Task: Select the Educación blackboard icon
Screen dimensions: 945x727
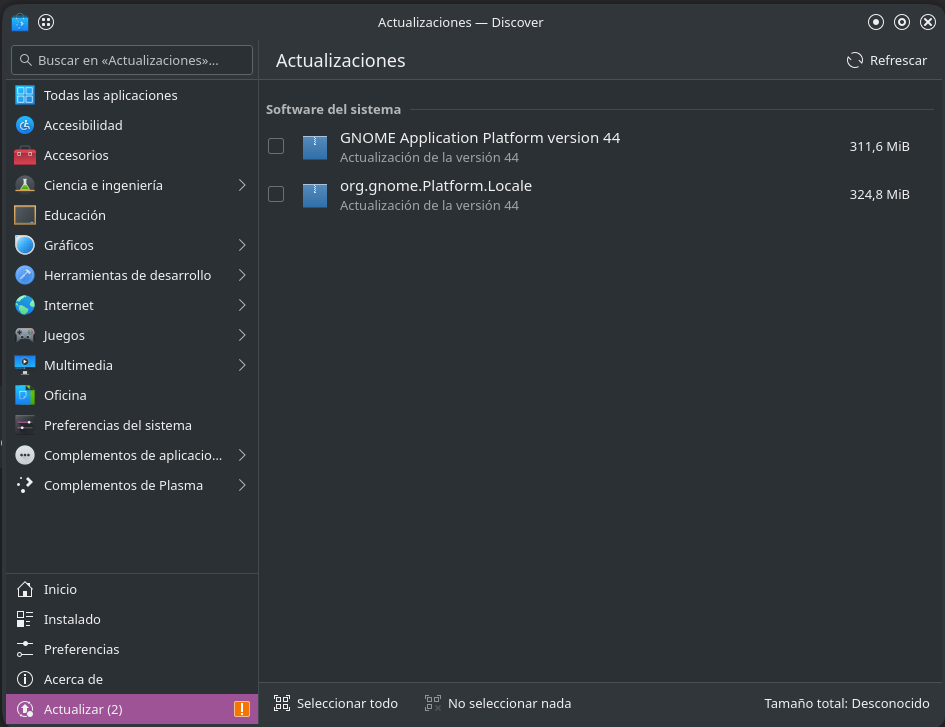Action: tap(25, 215)
